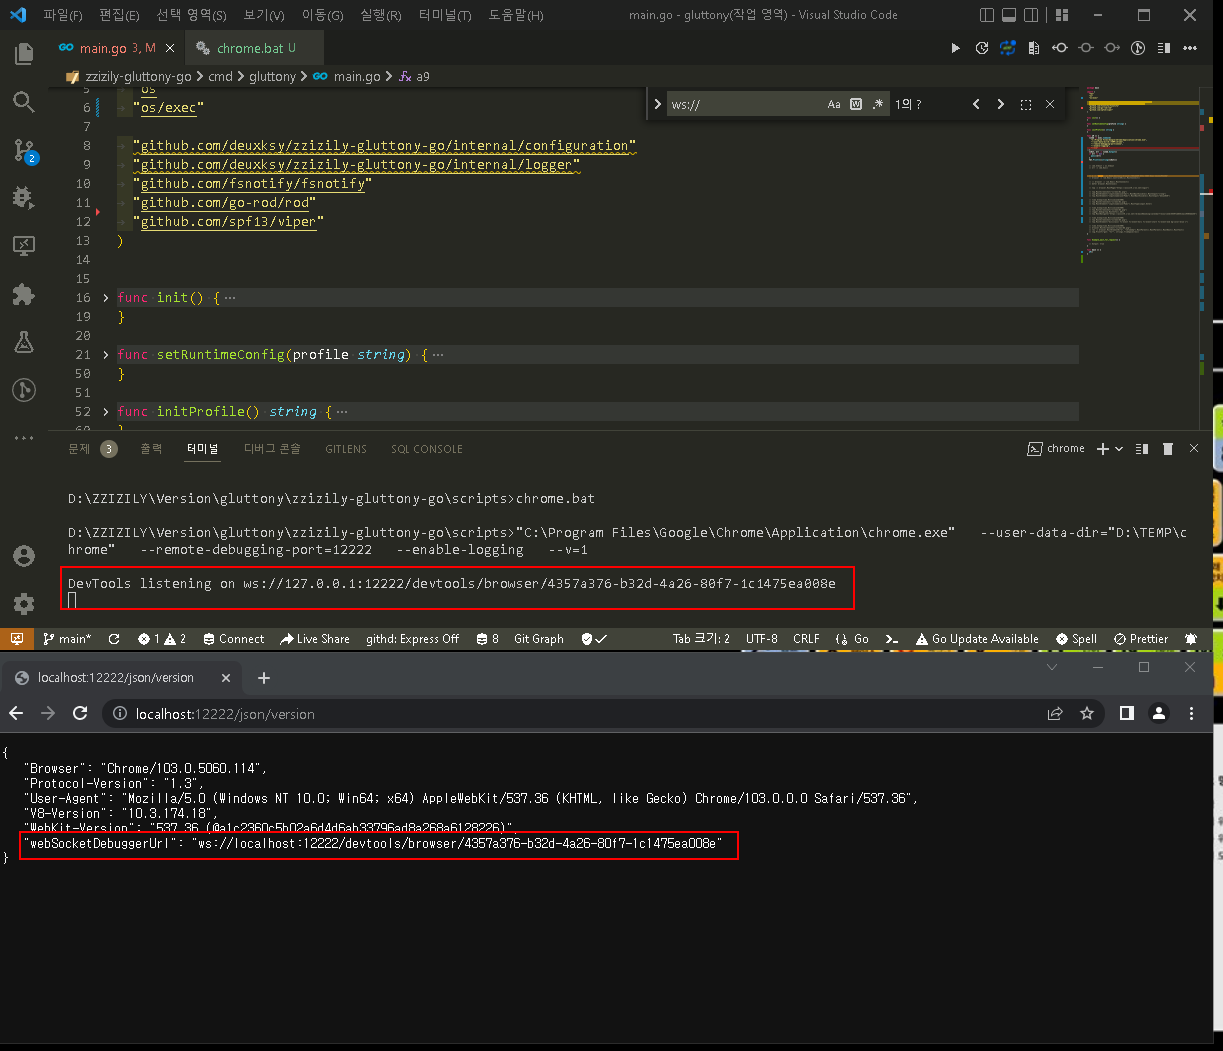Run the file with the play button
The image size is (1223, 1051).
[x=955, y=48]
